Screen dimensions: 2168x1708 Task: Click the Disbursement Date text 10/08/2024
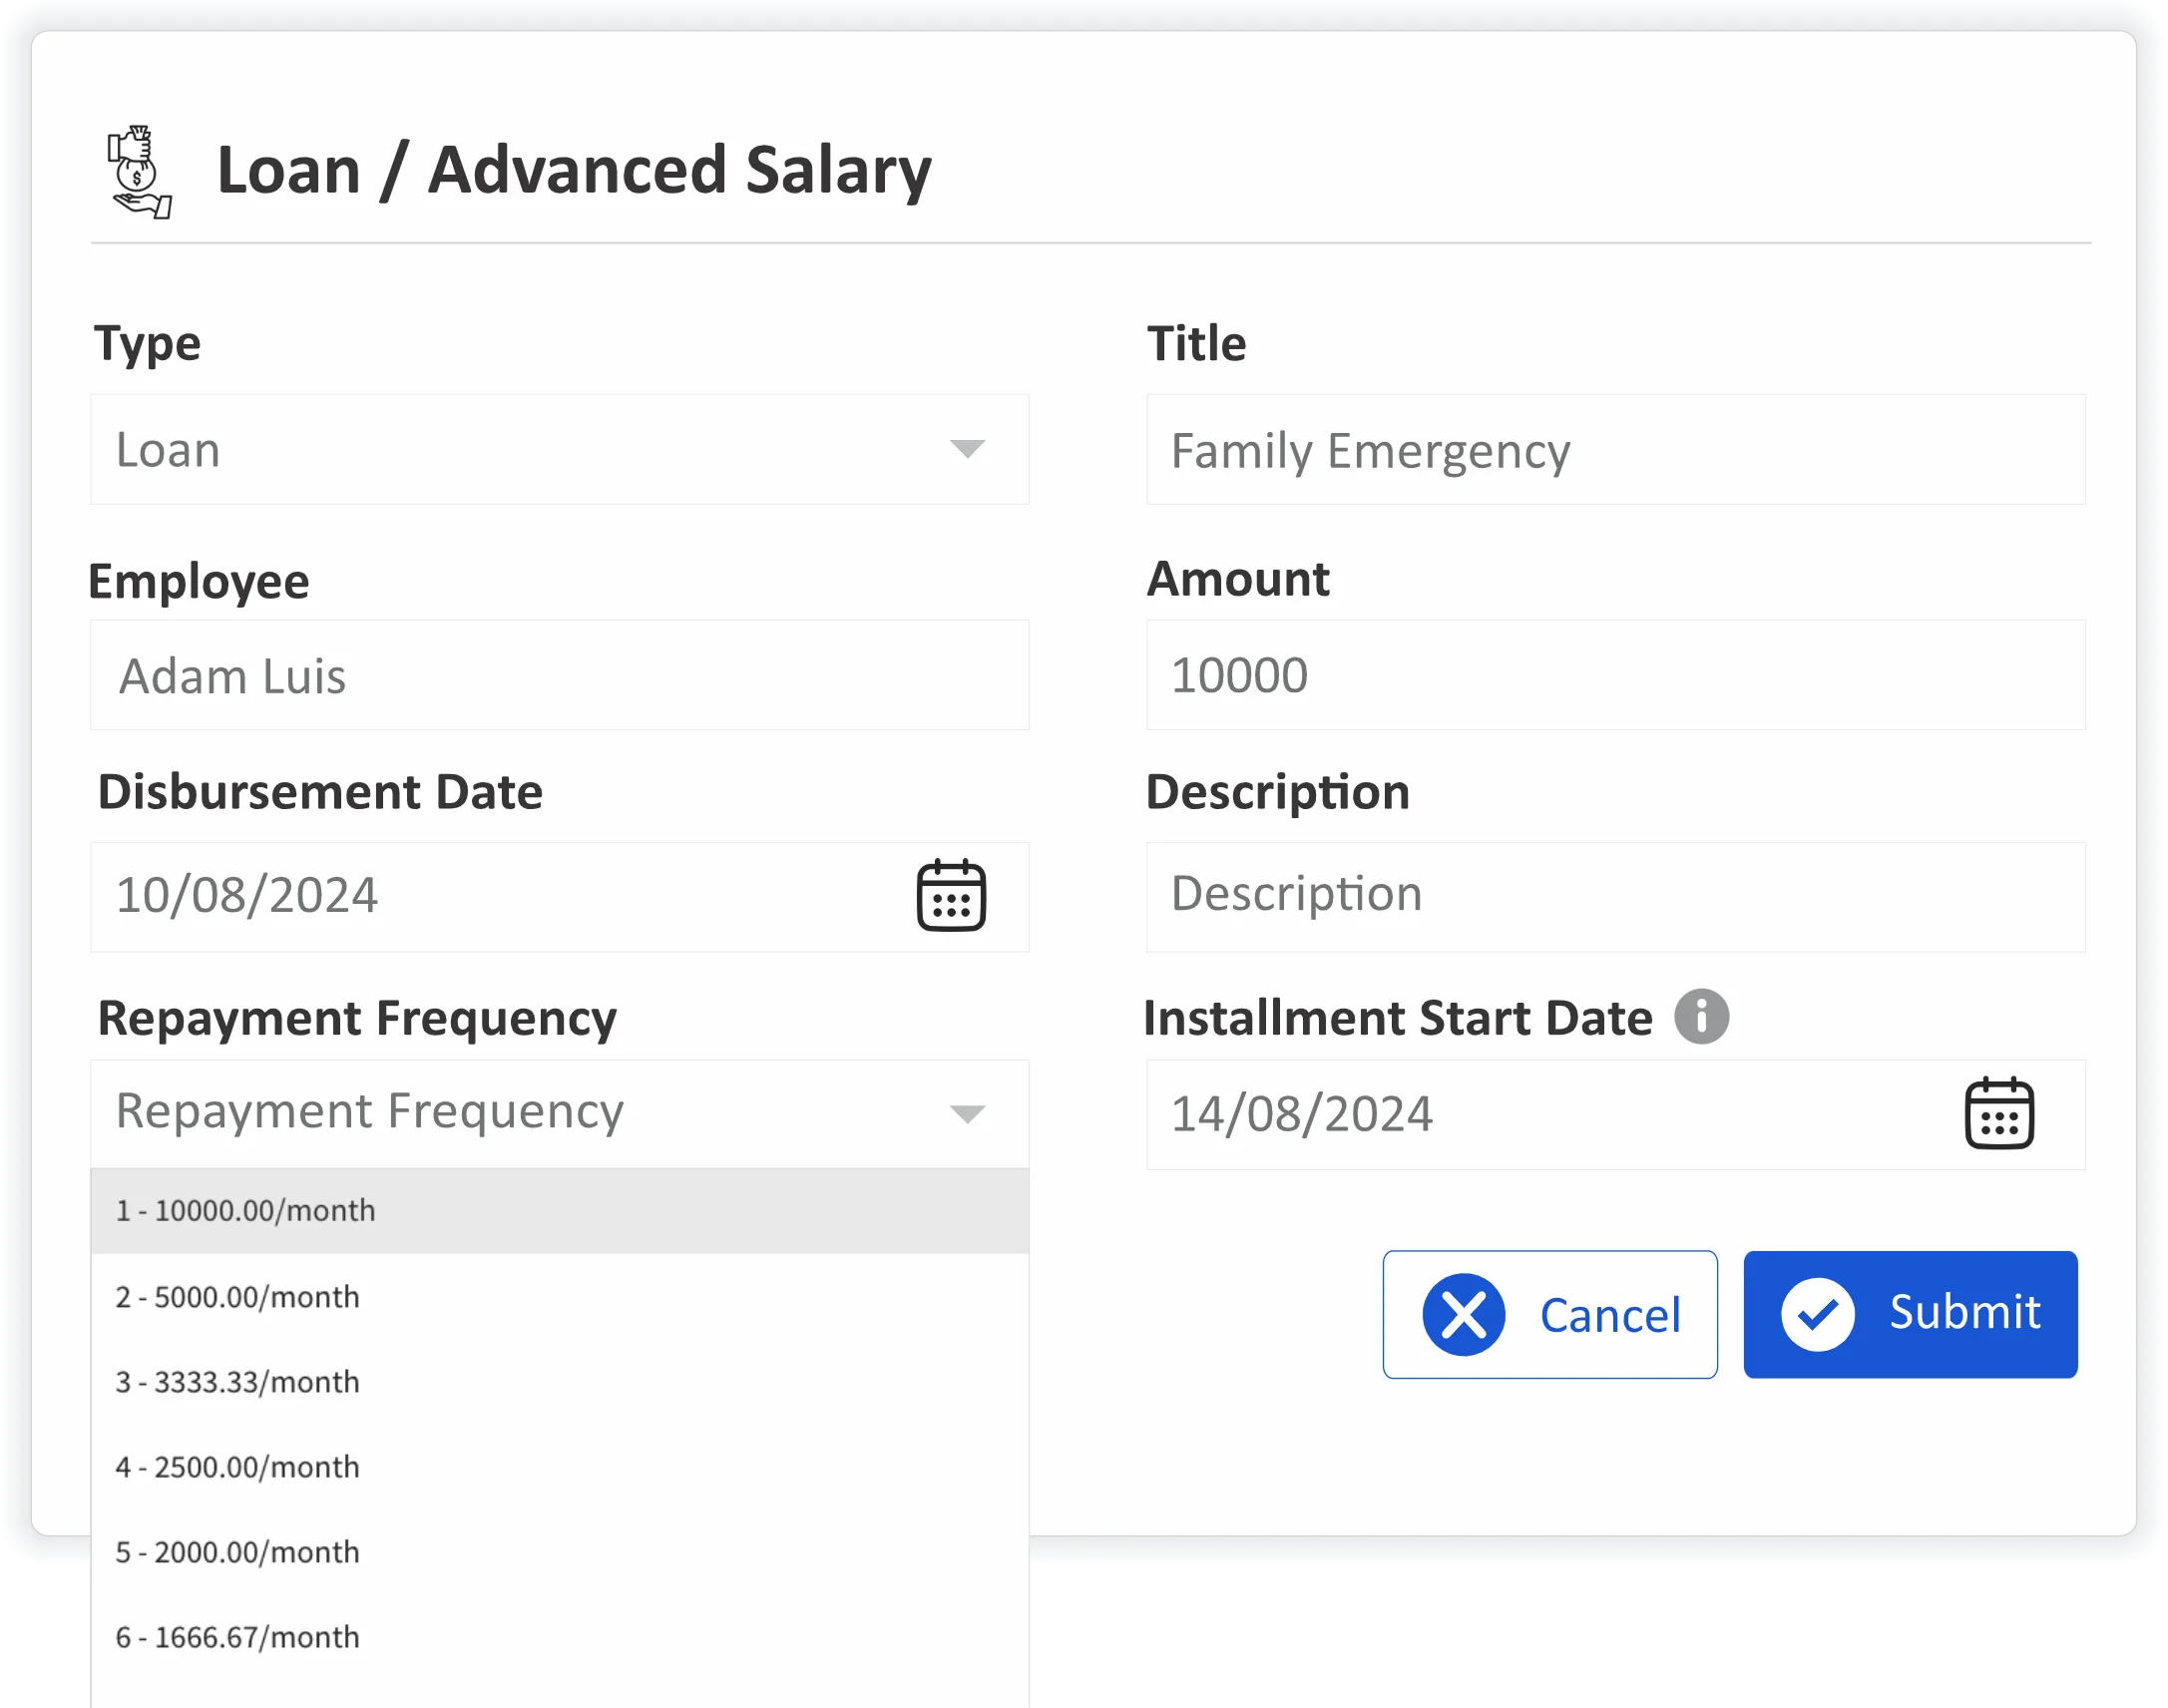tap(247, 895)
